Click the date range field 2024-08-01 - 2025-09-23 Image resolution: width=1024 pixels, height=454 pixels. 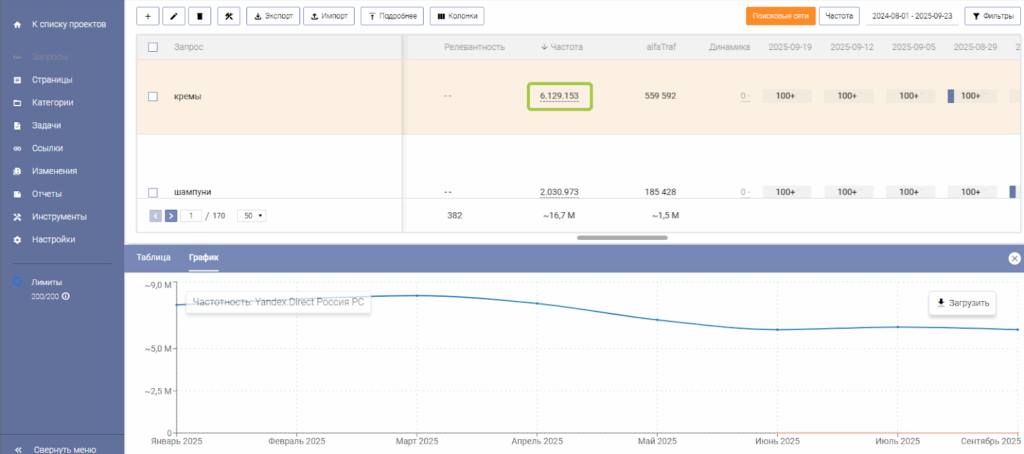(913, 16)
